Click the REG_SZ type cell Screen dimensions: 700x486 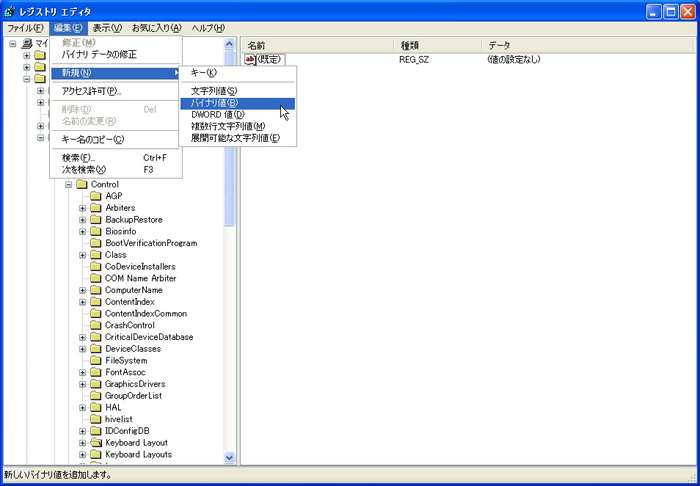[x=414, y=60]
